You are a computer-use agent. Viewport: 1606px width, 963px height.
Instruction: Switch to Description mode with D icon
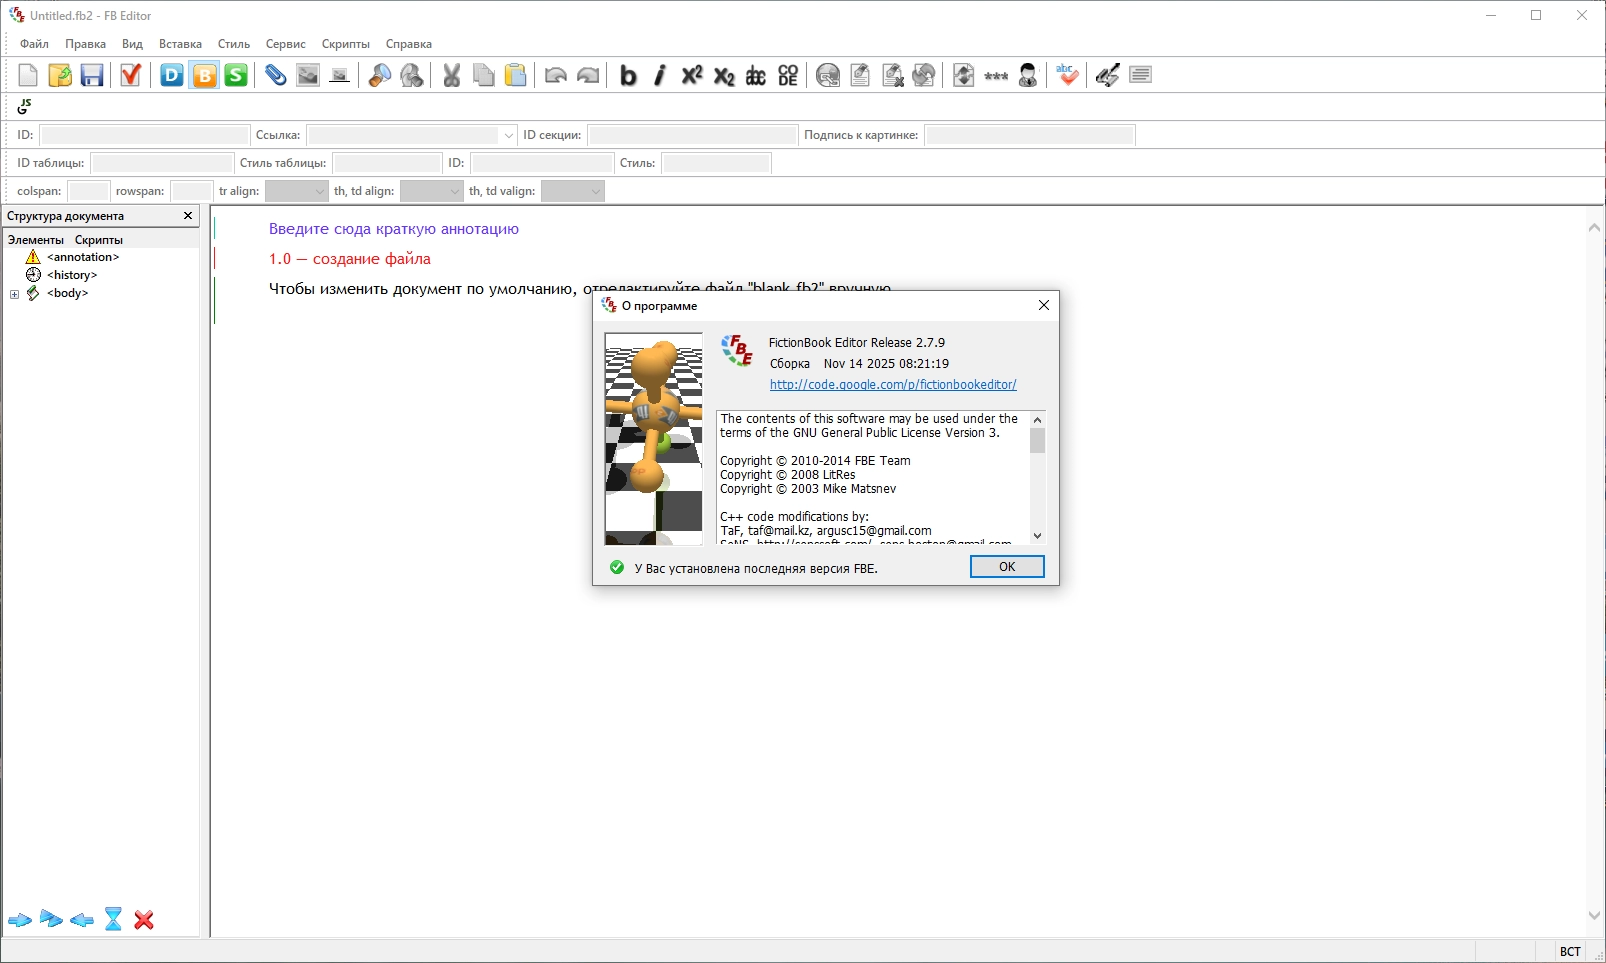coord(172,76)
